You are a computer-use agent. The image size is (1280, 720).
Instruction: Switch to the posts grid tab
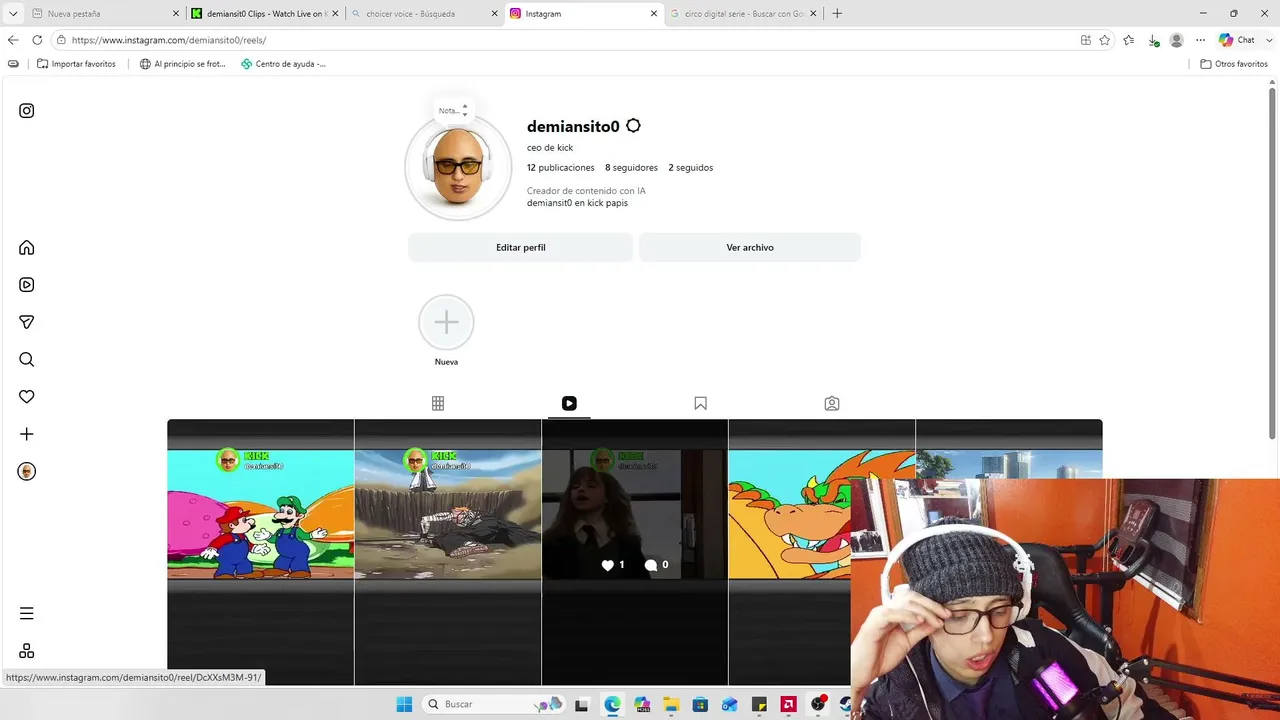pos(438,404)
